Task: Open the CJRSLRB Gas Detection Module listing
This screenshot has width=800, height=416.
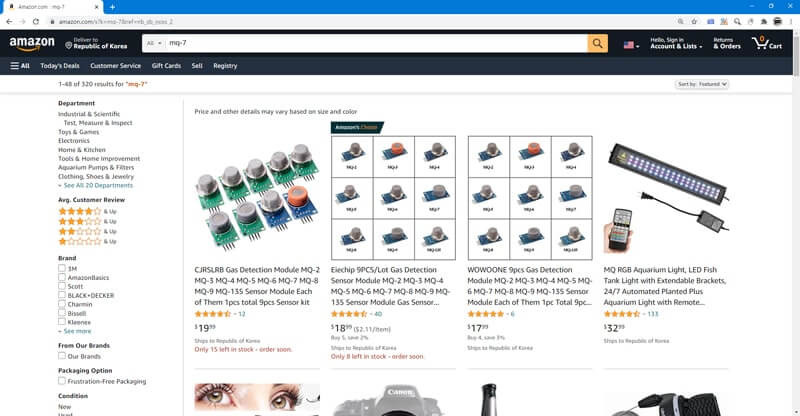Action: [x=257, y=286]
